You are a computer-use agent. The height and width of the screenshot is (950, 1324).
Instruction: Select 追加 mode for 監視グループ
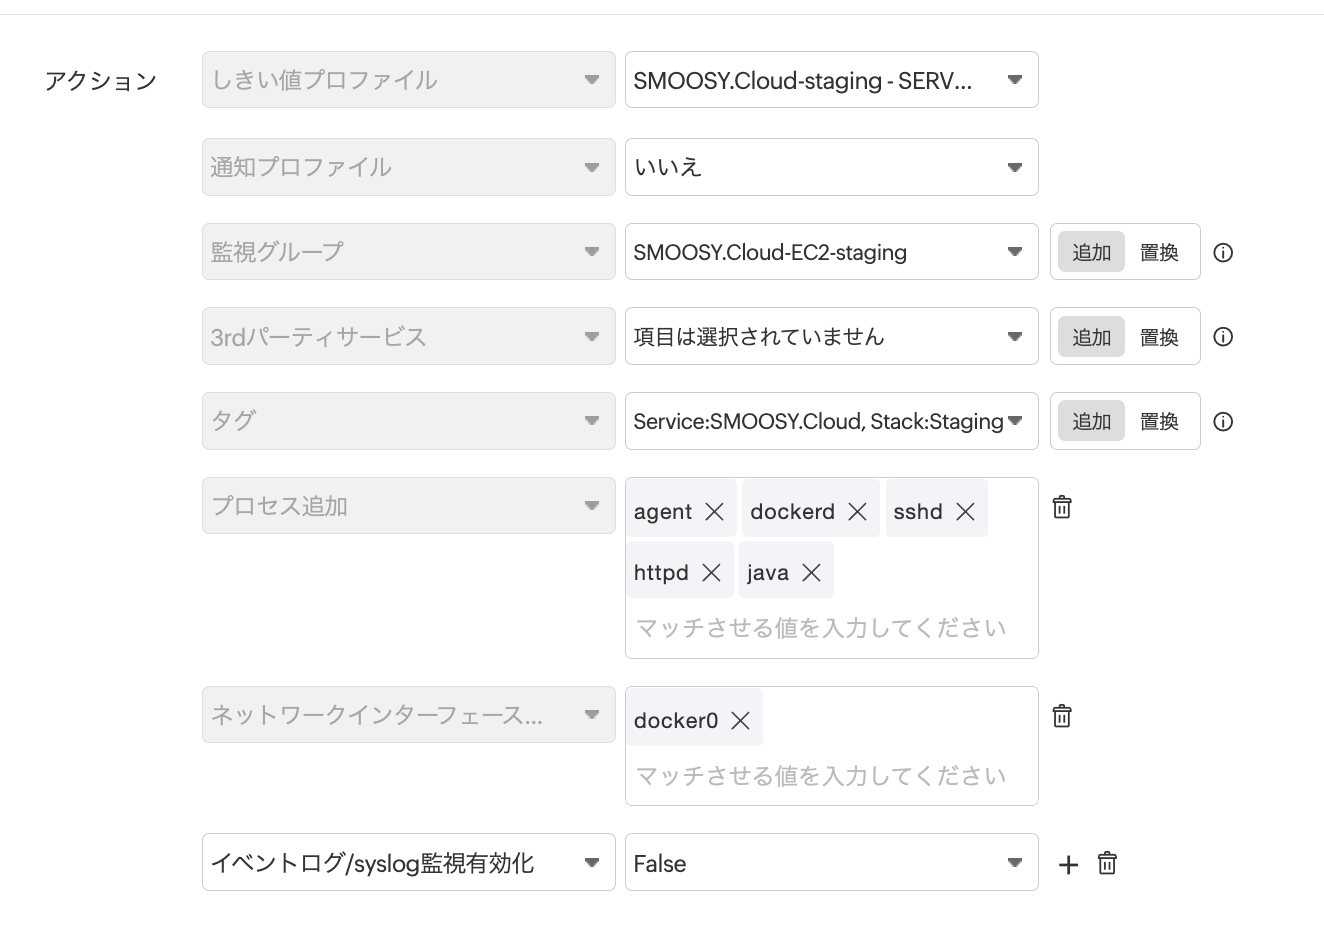(x=1092, y=253)
